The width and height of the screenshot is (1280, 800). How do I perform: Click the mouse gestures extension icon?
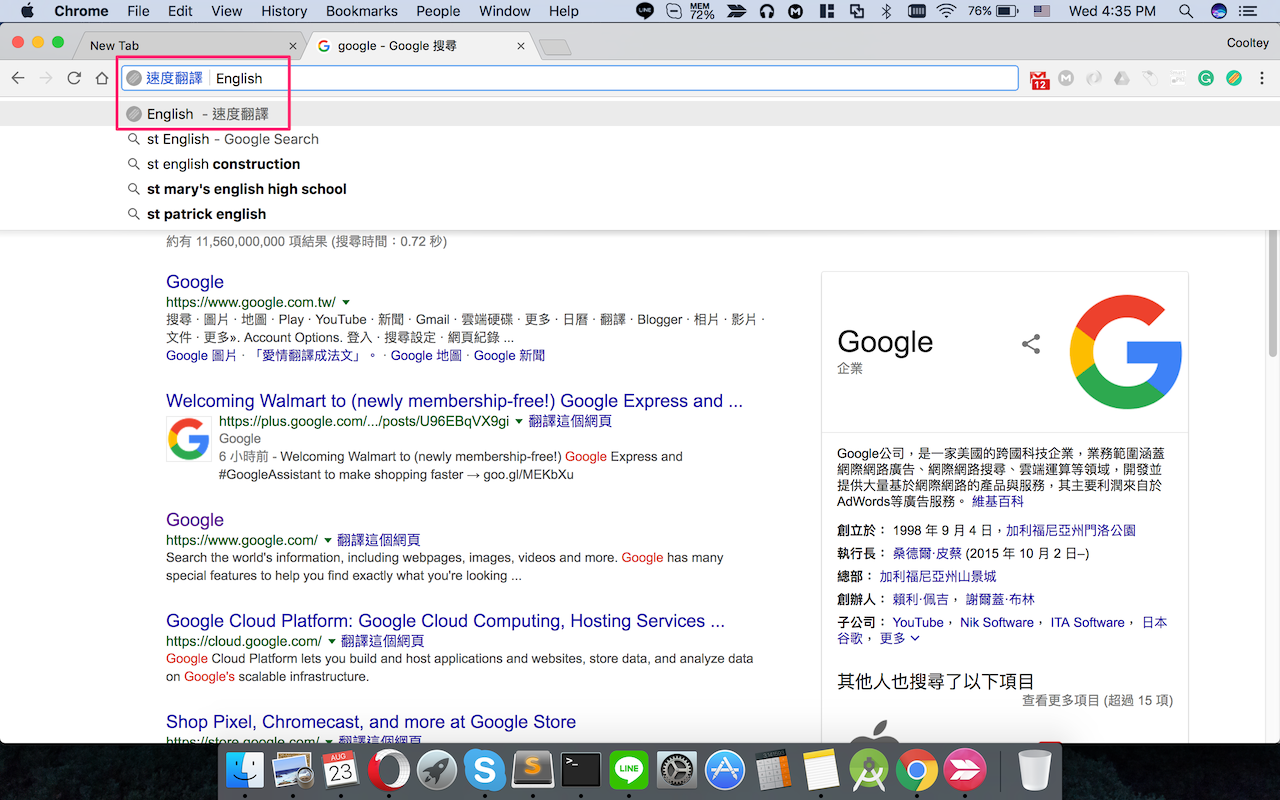click(x=1150, y=78)
